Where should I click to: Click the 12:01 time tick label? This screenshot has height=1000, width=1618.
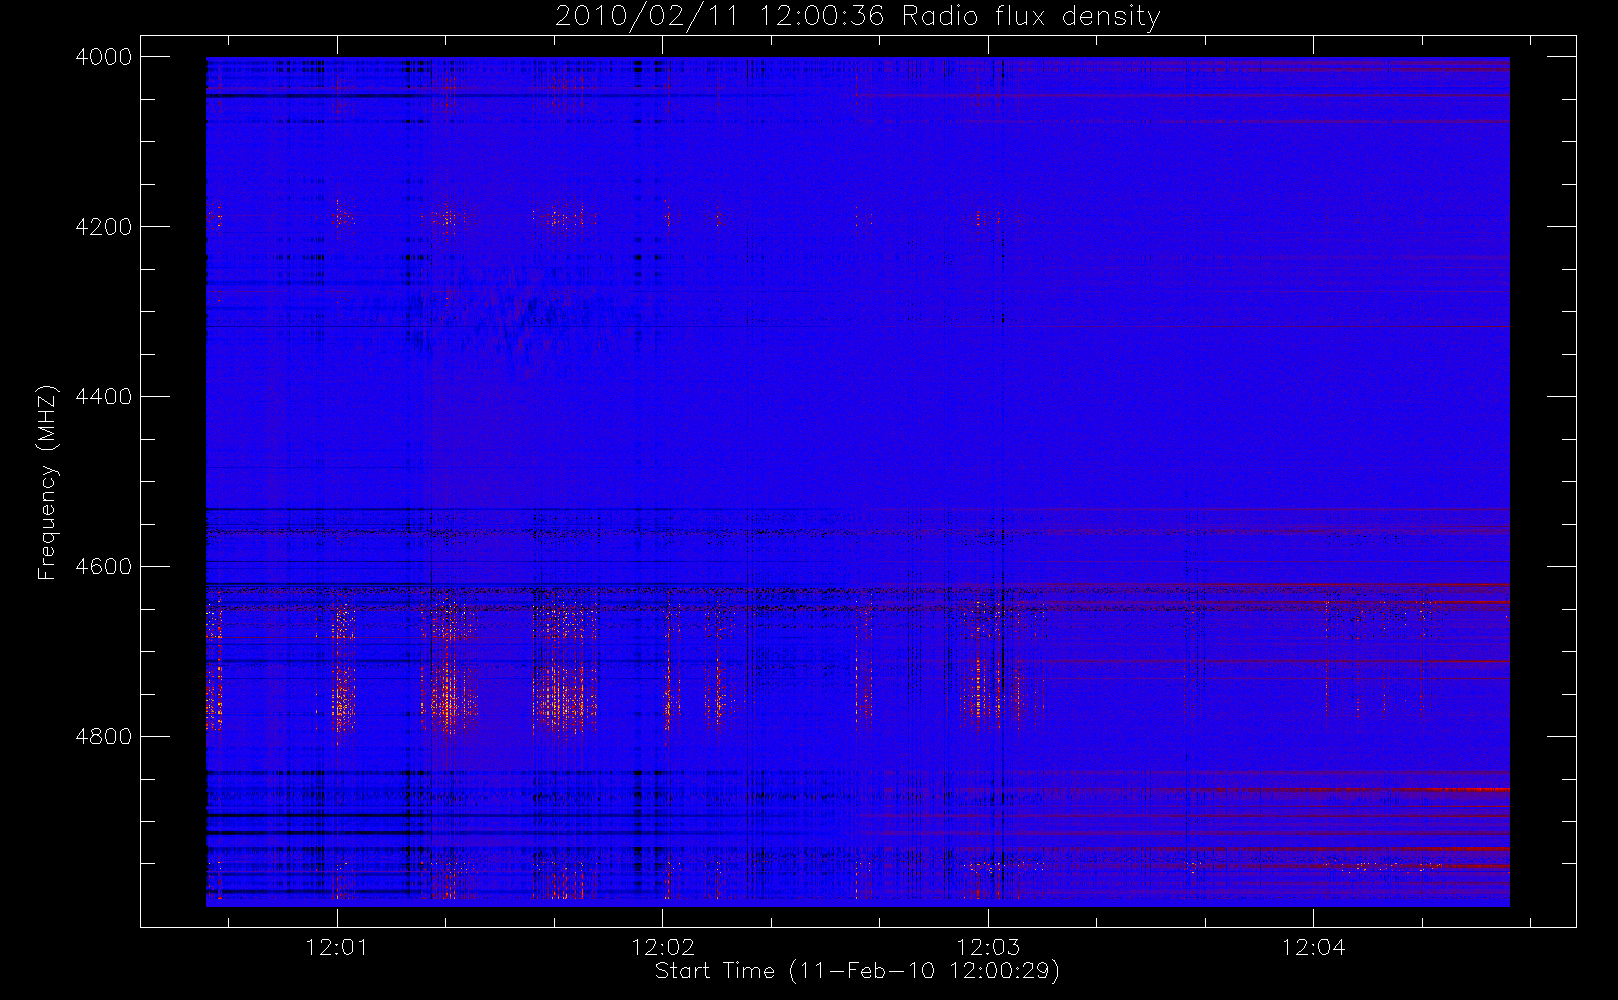tap(337, 947)
